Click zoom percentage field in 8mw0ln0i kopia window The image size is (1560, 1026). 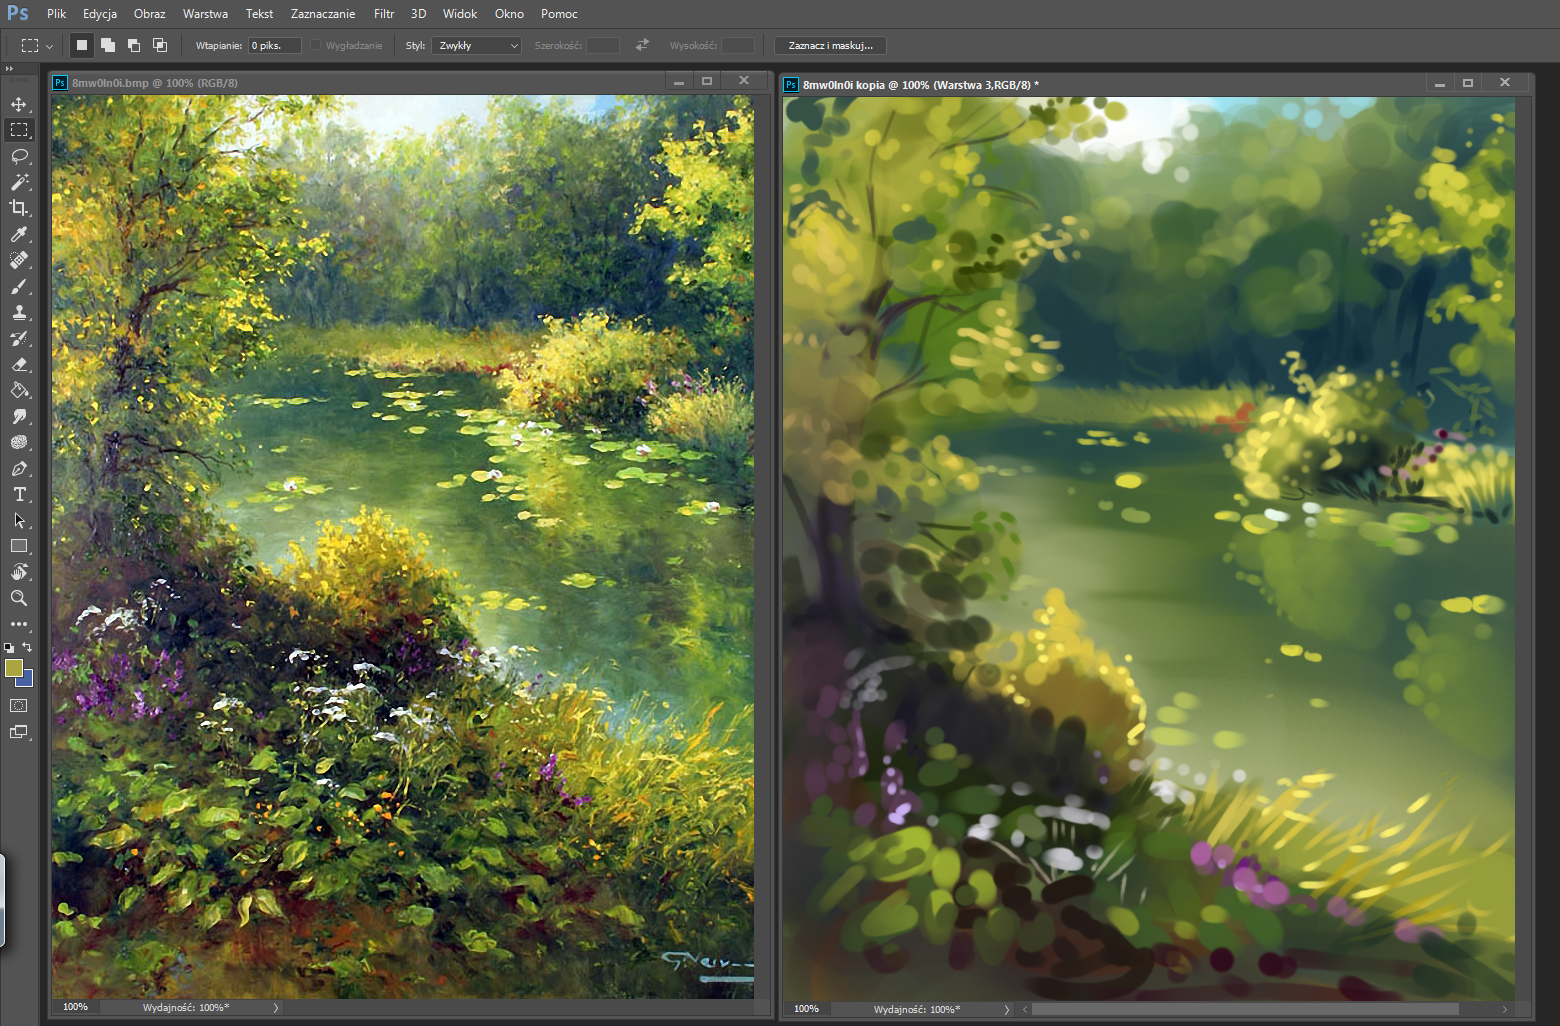pos(806,1009)
